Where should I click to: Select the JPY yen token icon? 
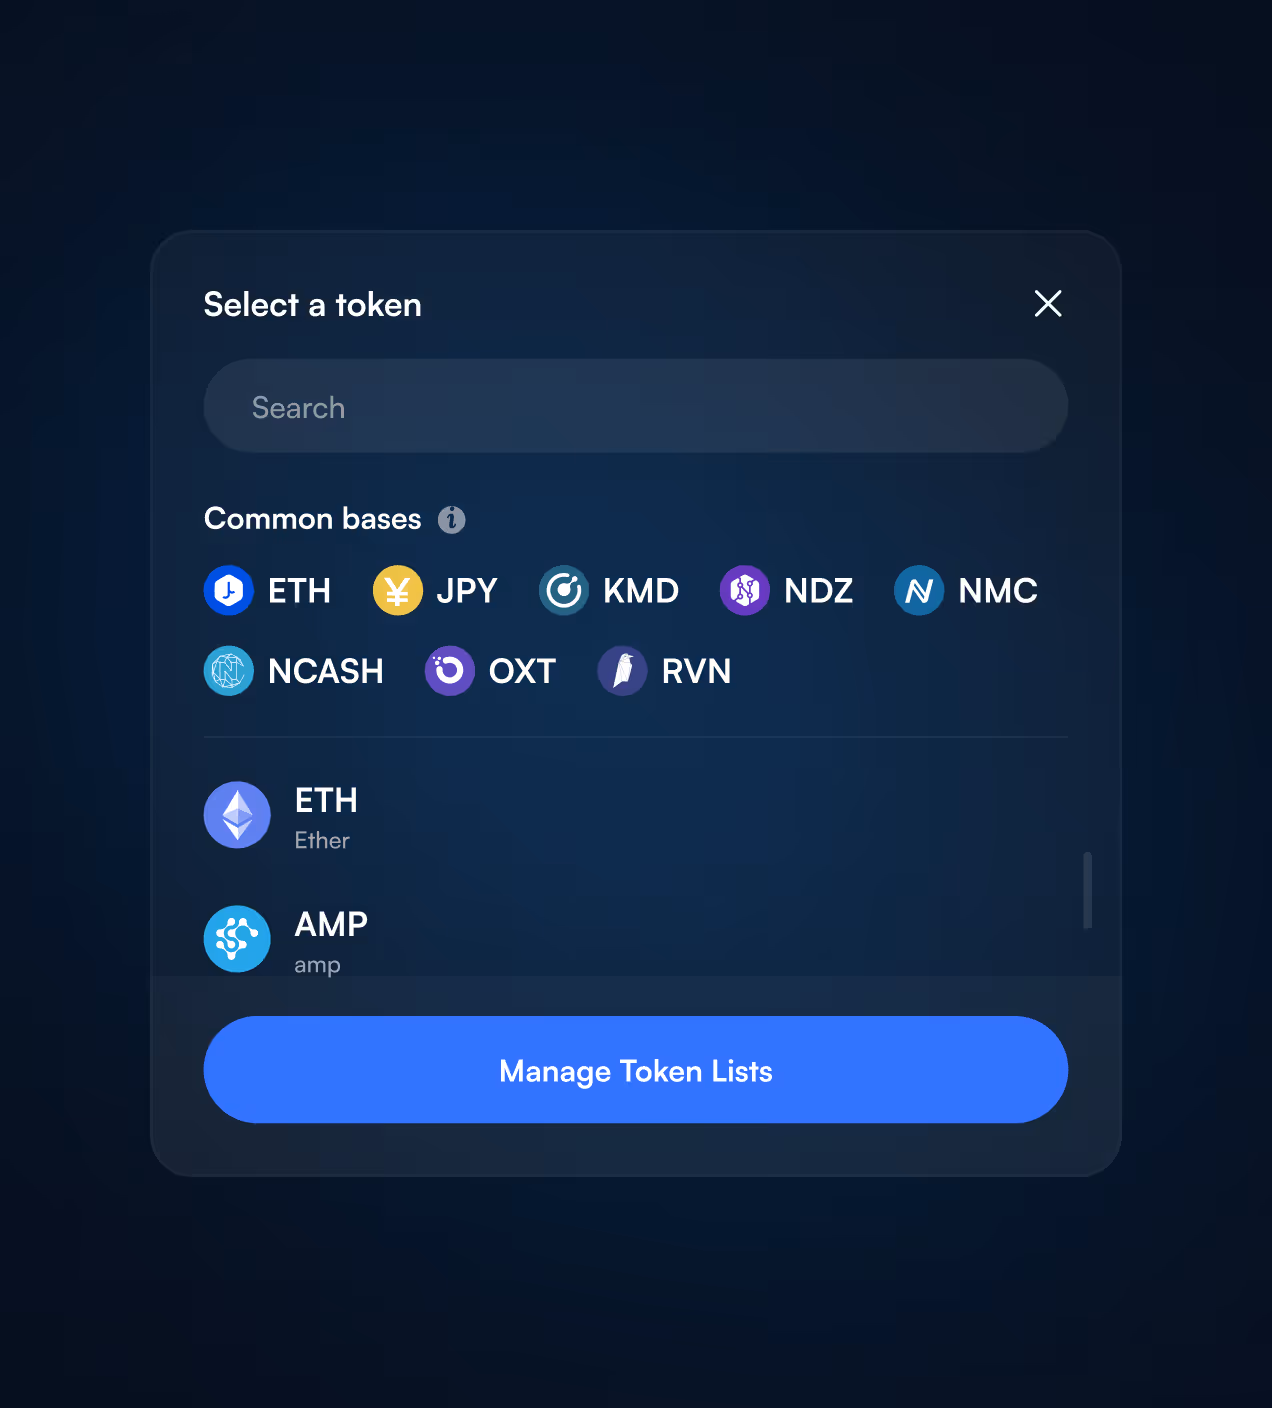point(397,590)
